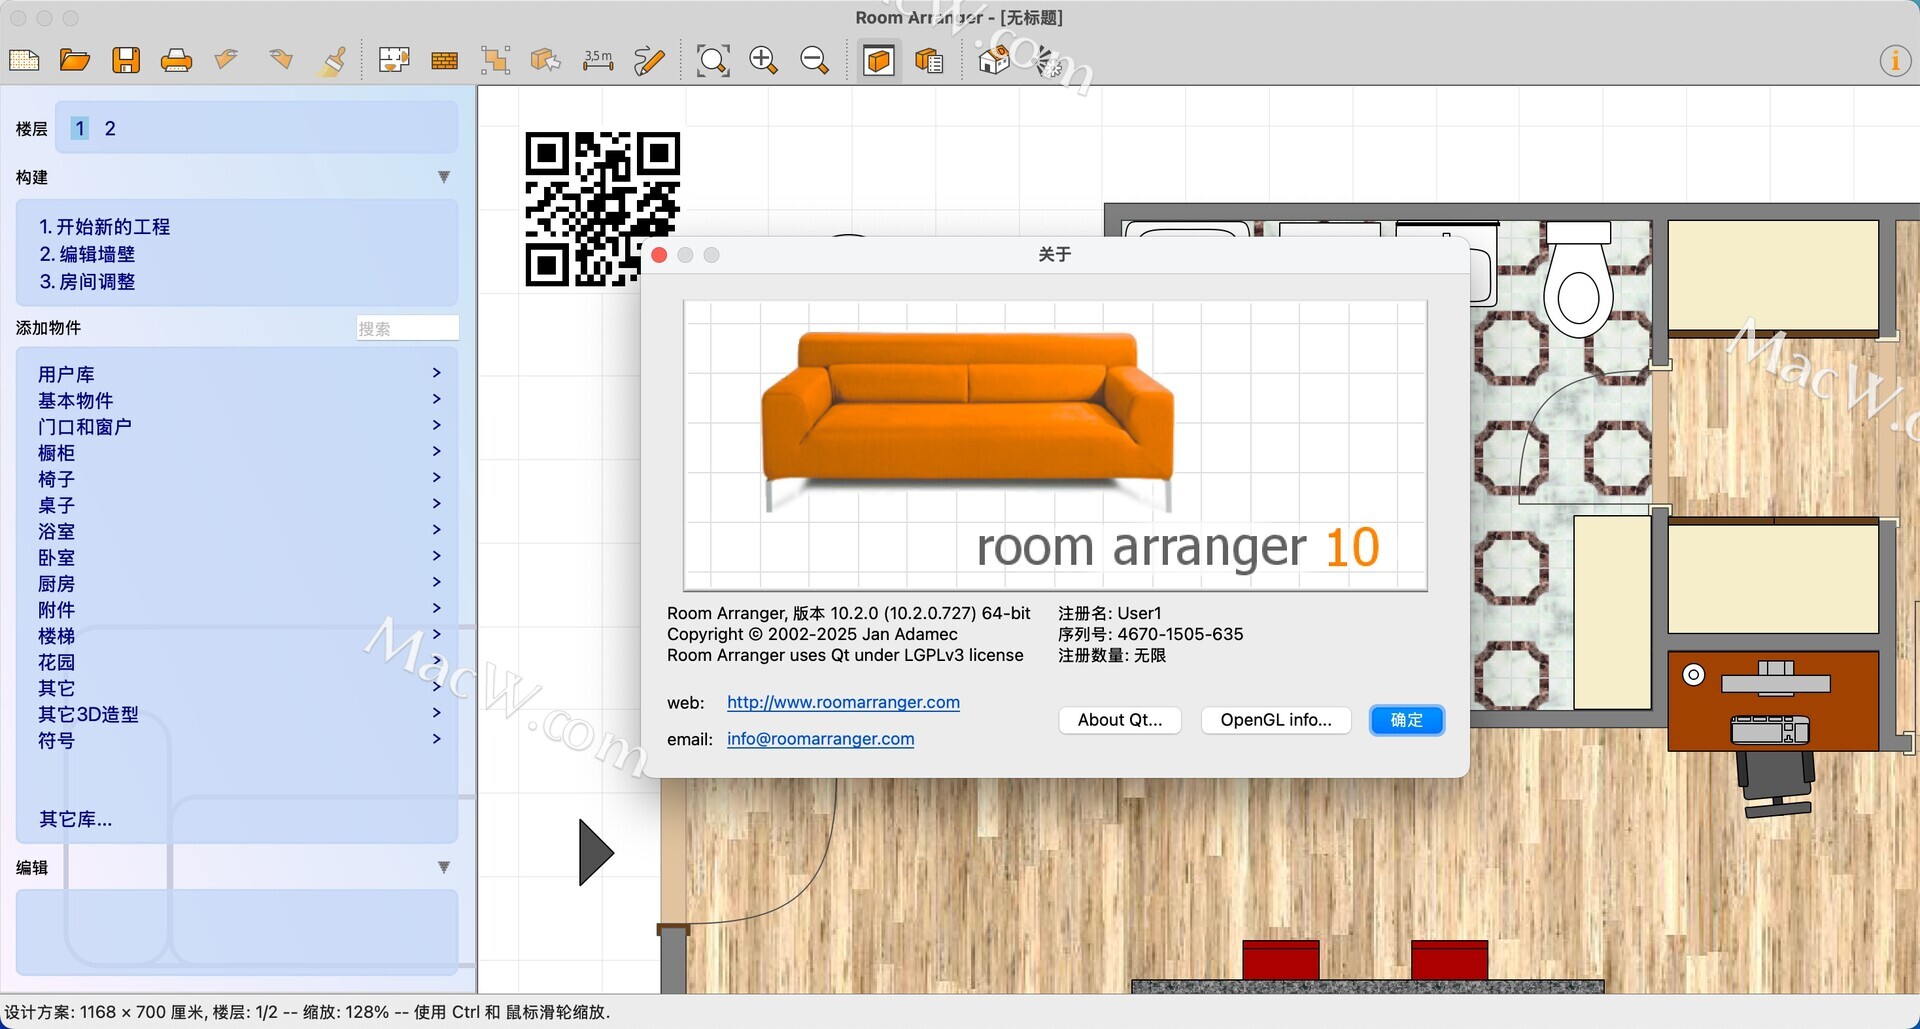The width and height of the screenshot is (1920, 1029).
Task: Click the info@roomarranger.com email link
Action: click(x=820, y=739)
